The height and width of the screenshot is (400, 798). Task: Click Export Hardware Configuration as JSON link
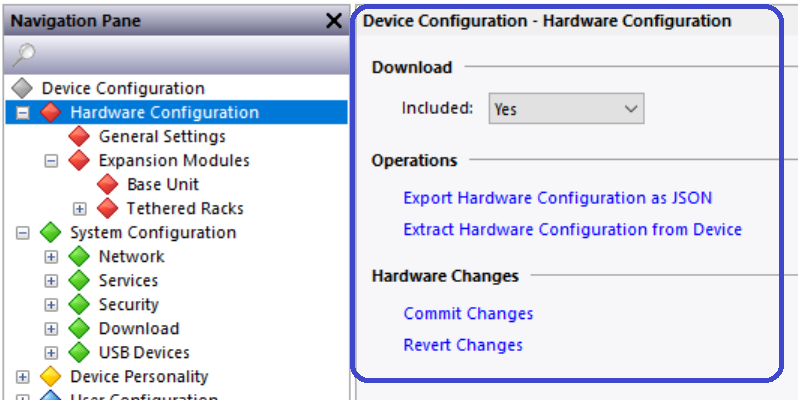[x=557, y=198]
